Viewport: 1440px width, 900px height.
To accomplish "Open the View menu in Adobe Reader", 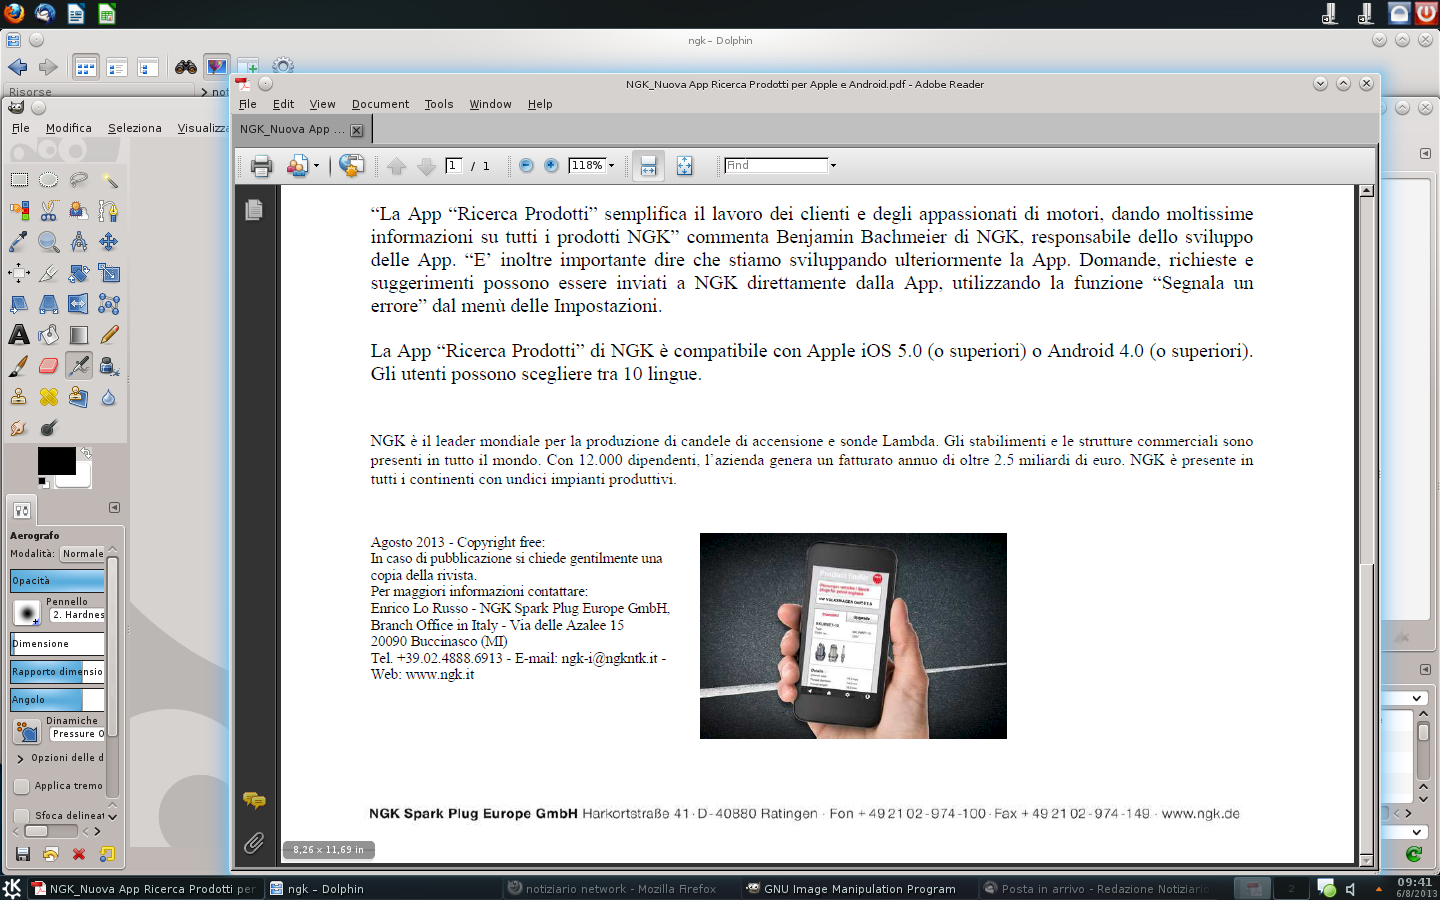I will pyautogui.click(x=322, y=104).
